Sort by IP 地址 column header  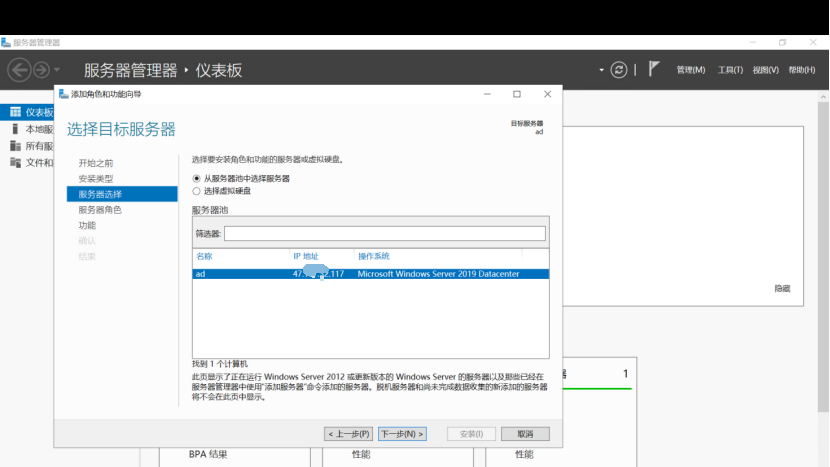pos(305,256)
